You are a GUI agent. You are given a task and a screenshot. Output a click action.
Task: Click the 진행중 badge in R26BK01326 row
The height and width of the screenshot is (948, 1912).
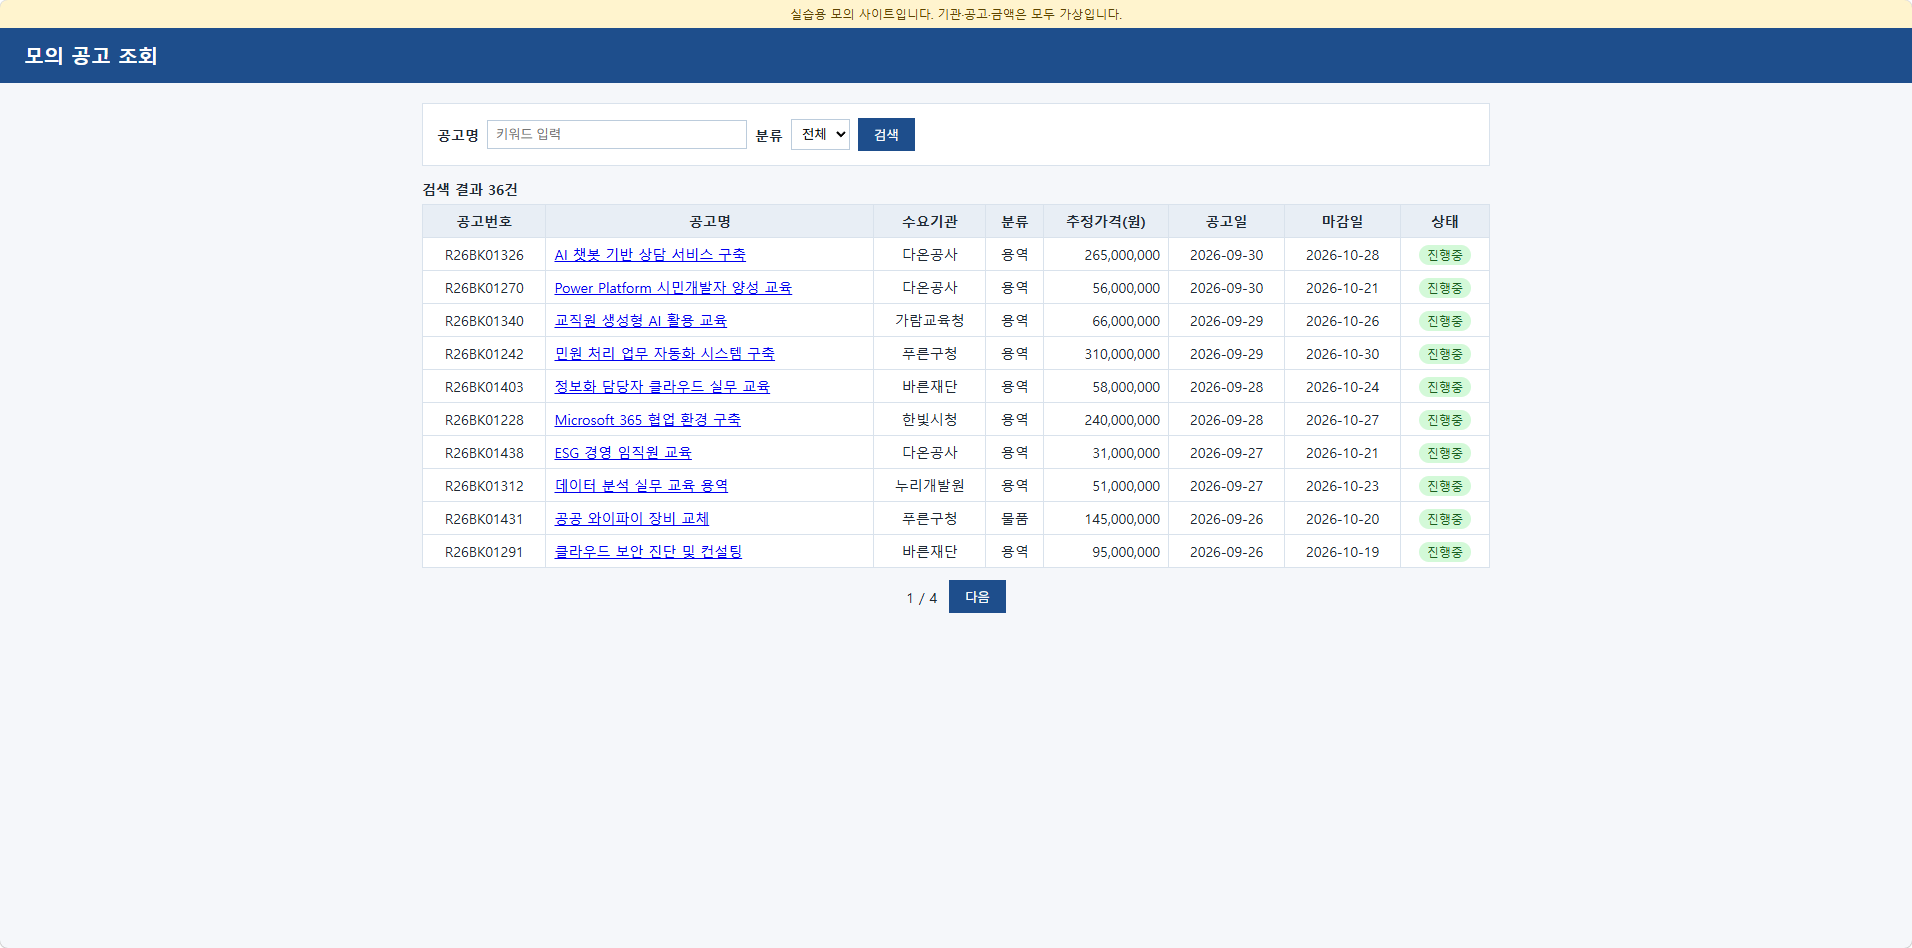tap(1445, 255)
